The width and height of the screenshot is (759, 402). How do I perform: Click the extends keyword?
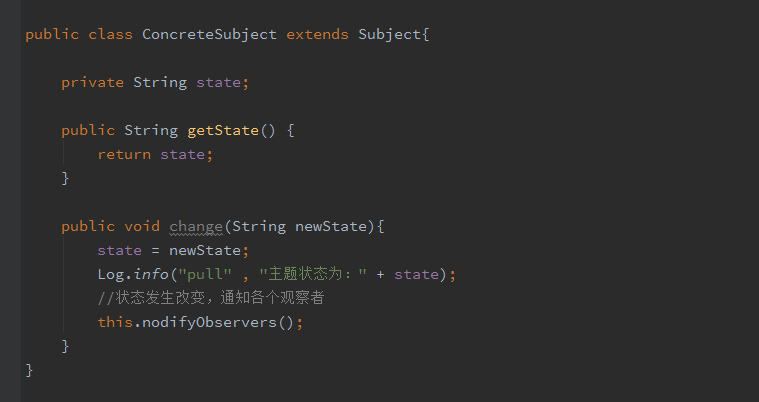318,34
